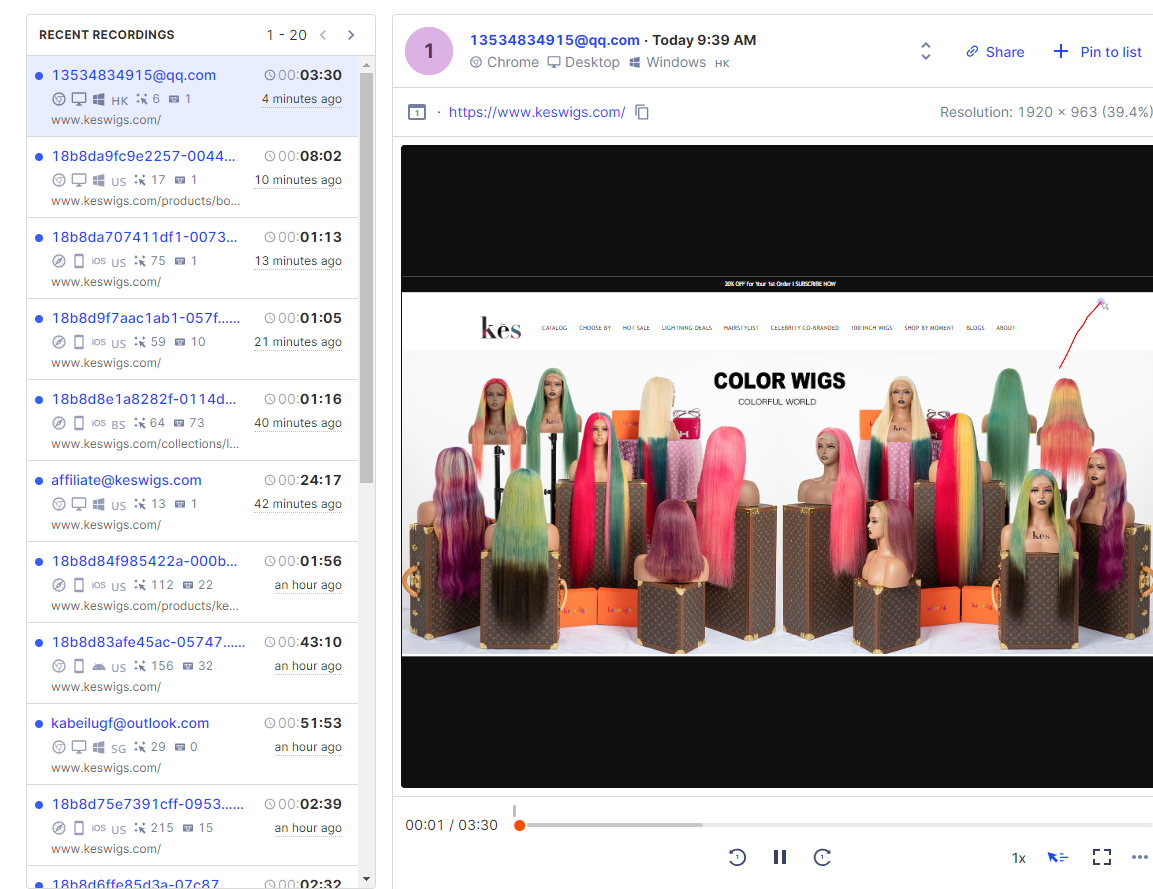Copy the page URL icon
This screenshot has width=1153, height=889.
(x=642, y=112)
